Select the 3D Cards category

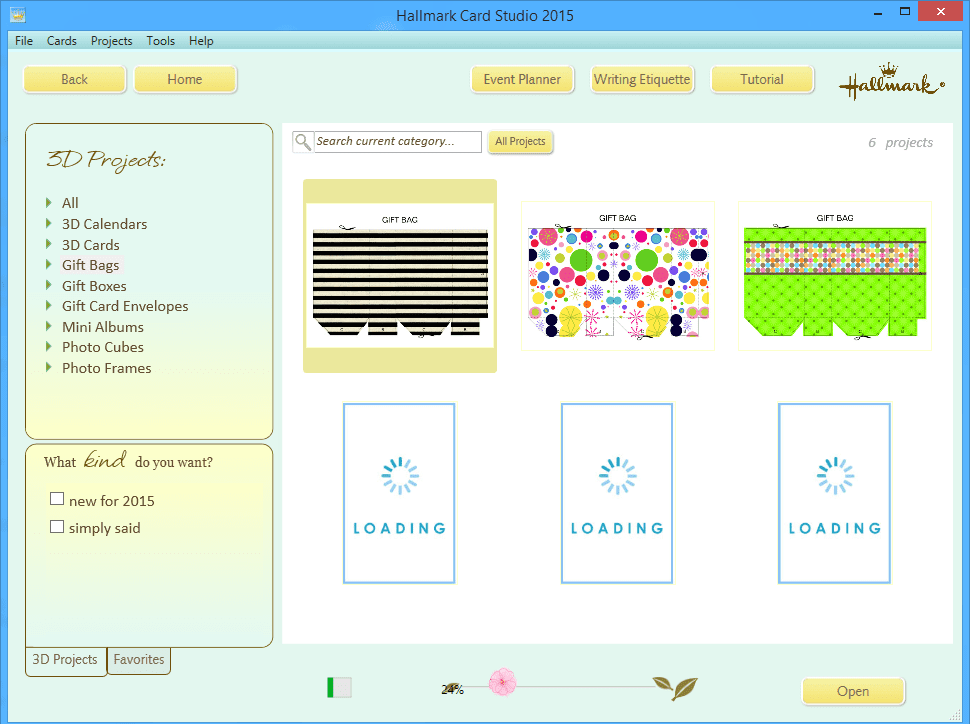91,245
